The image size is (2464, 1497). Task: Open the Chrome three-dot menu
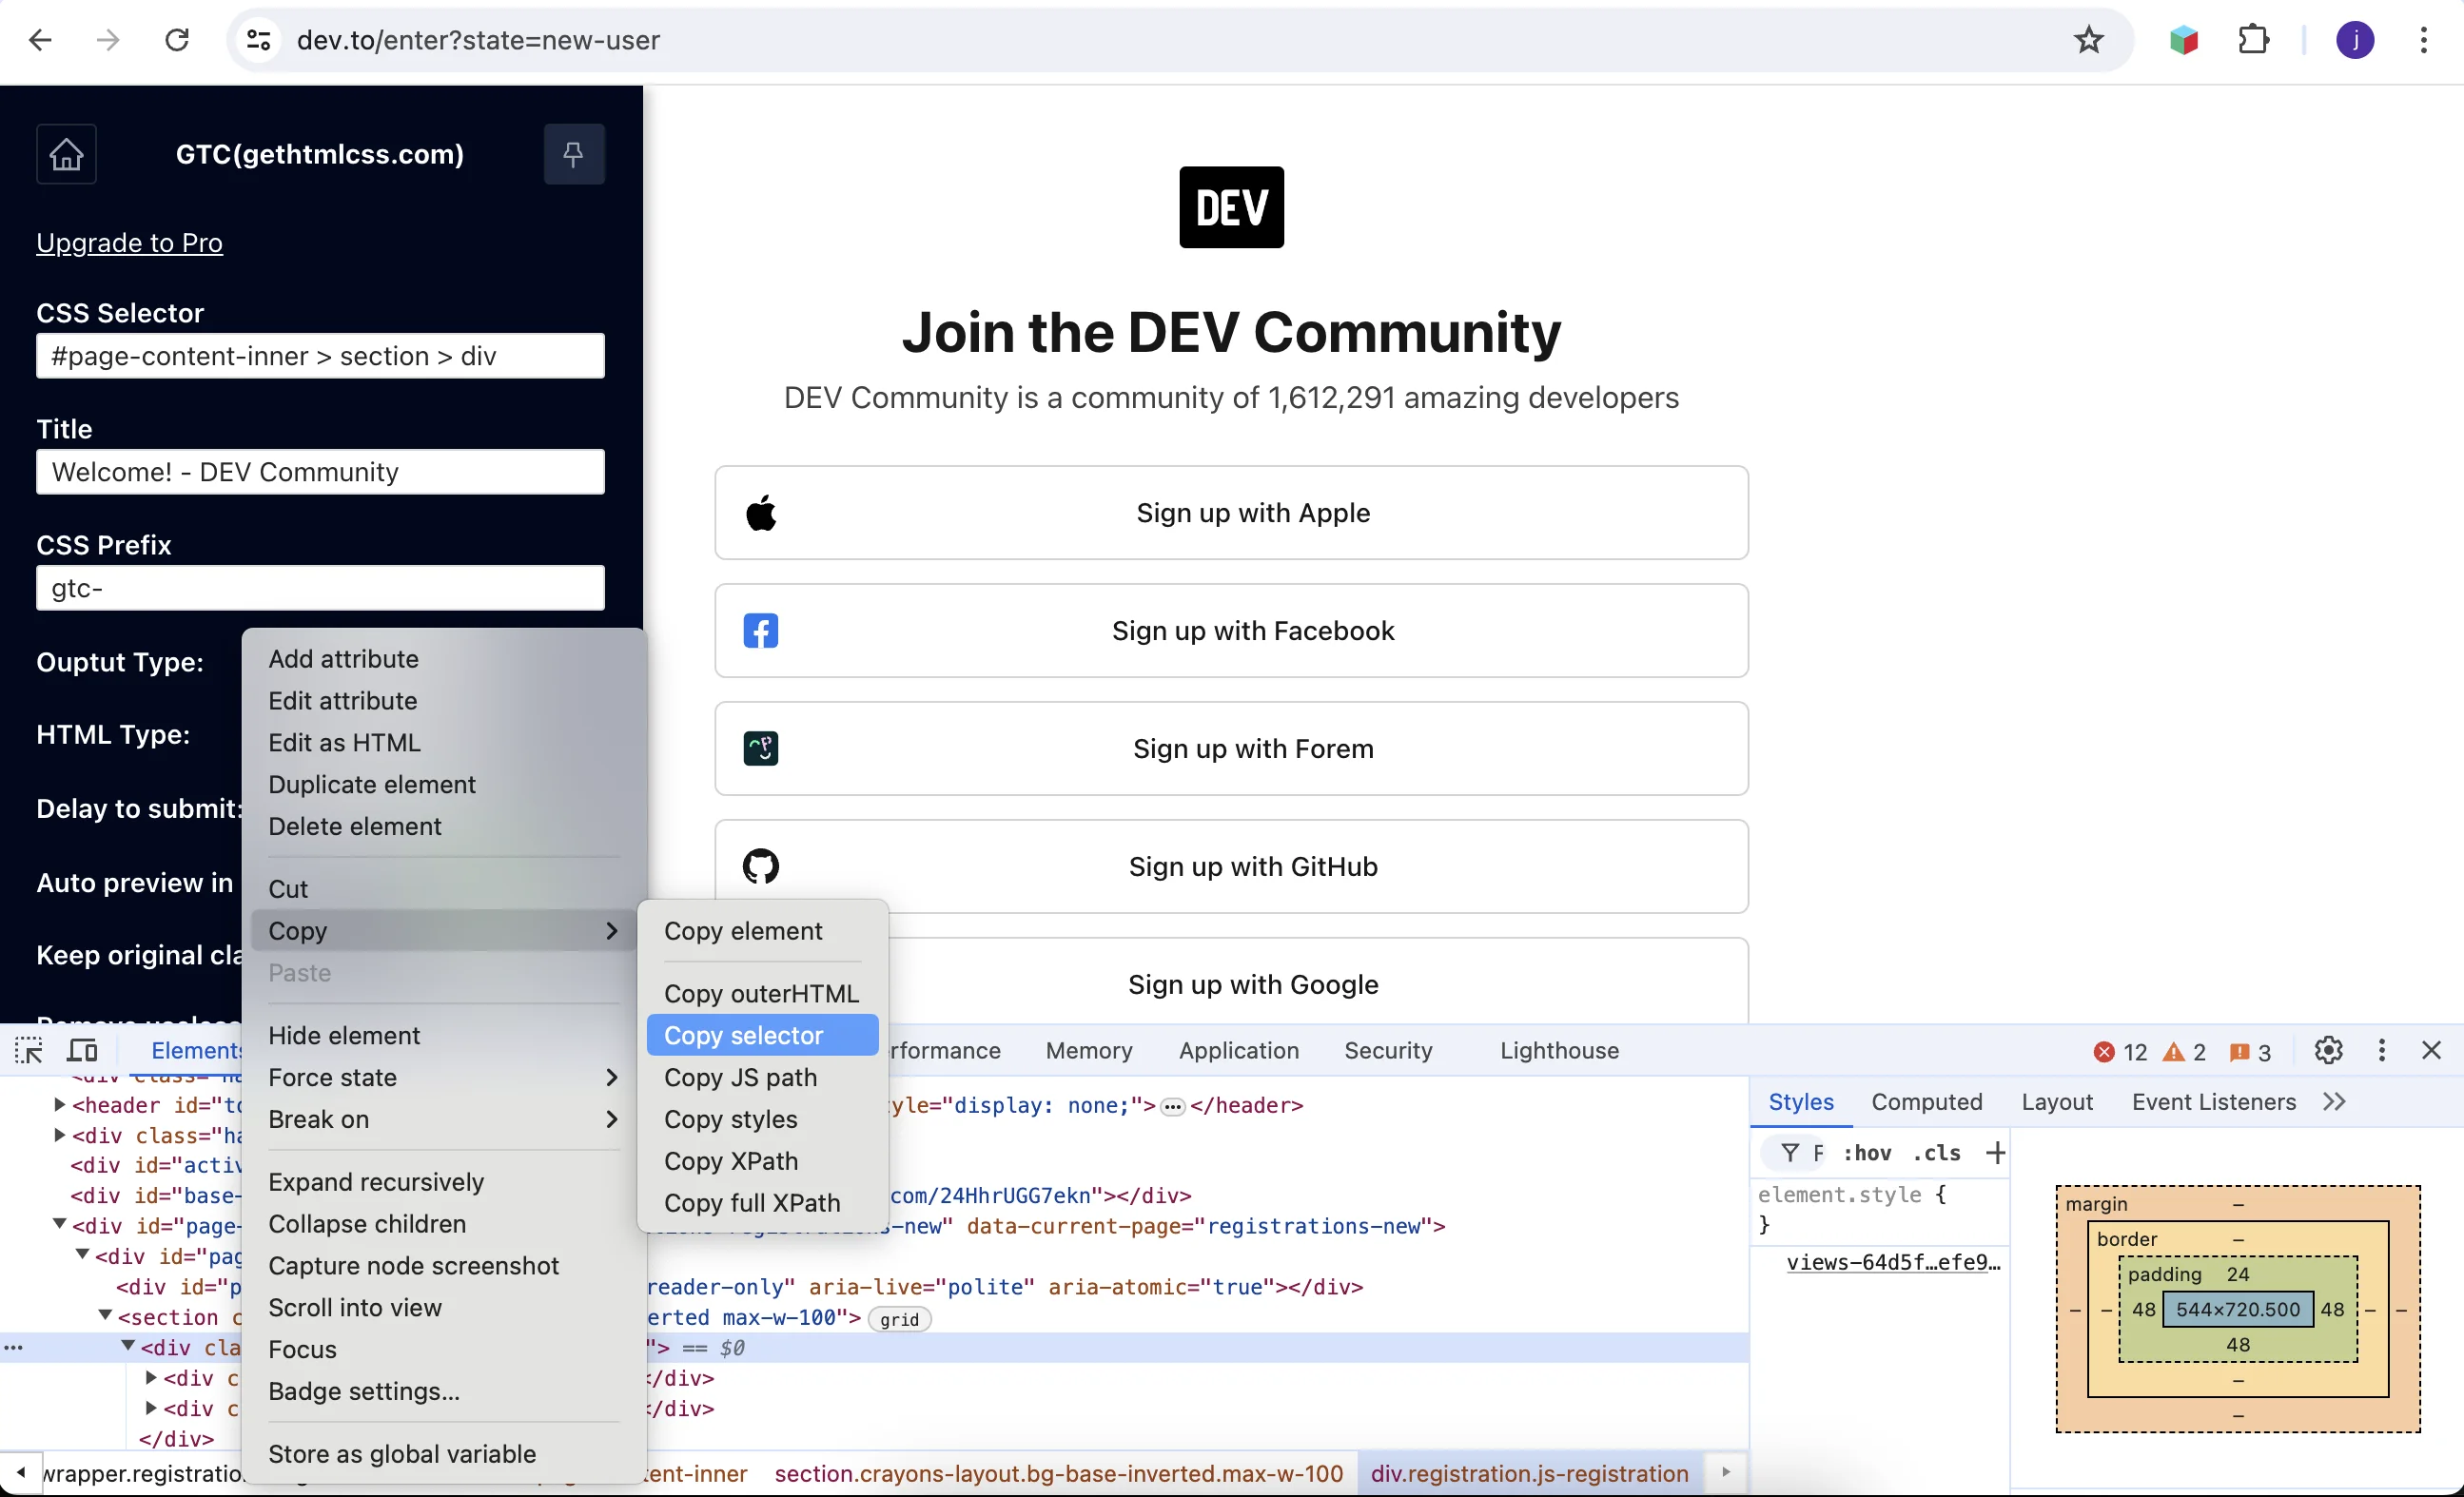[2423, 40]
